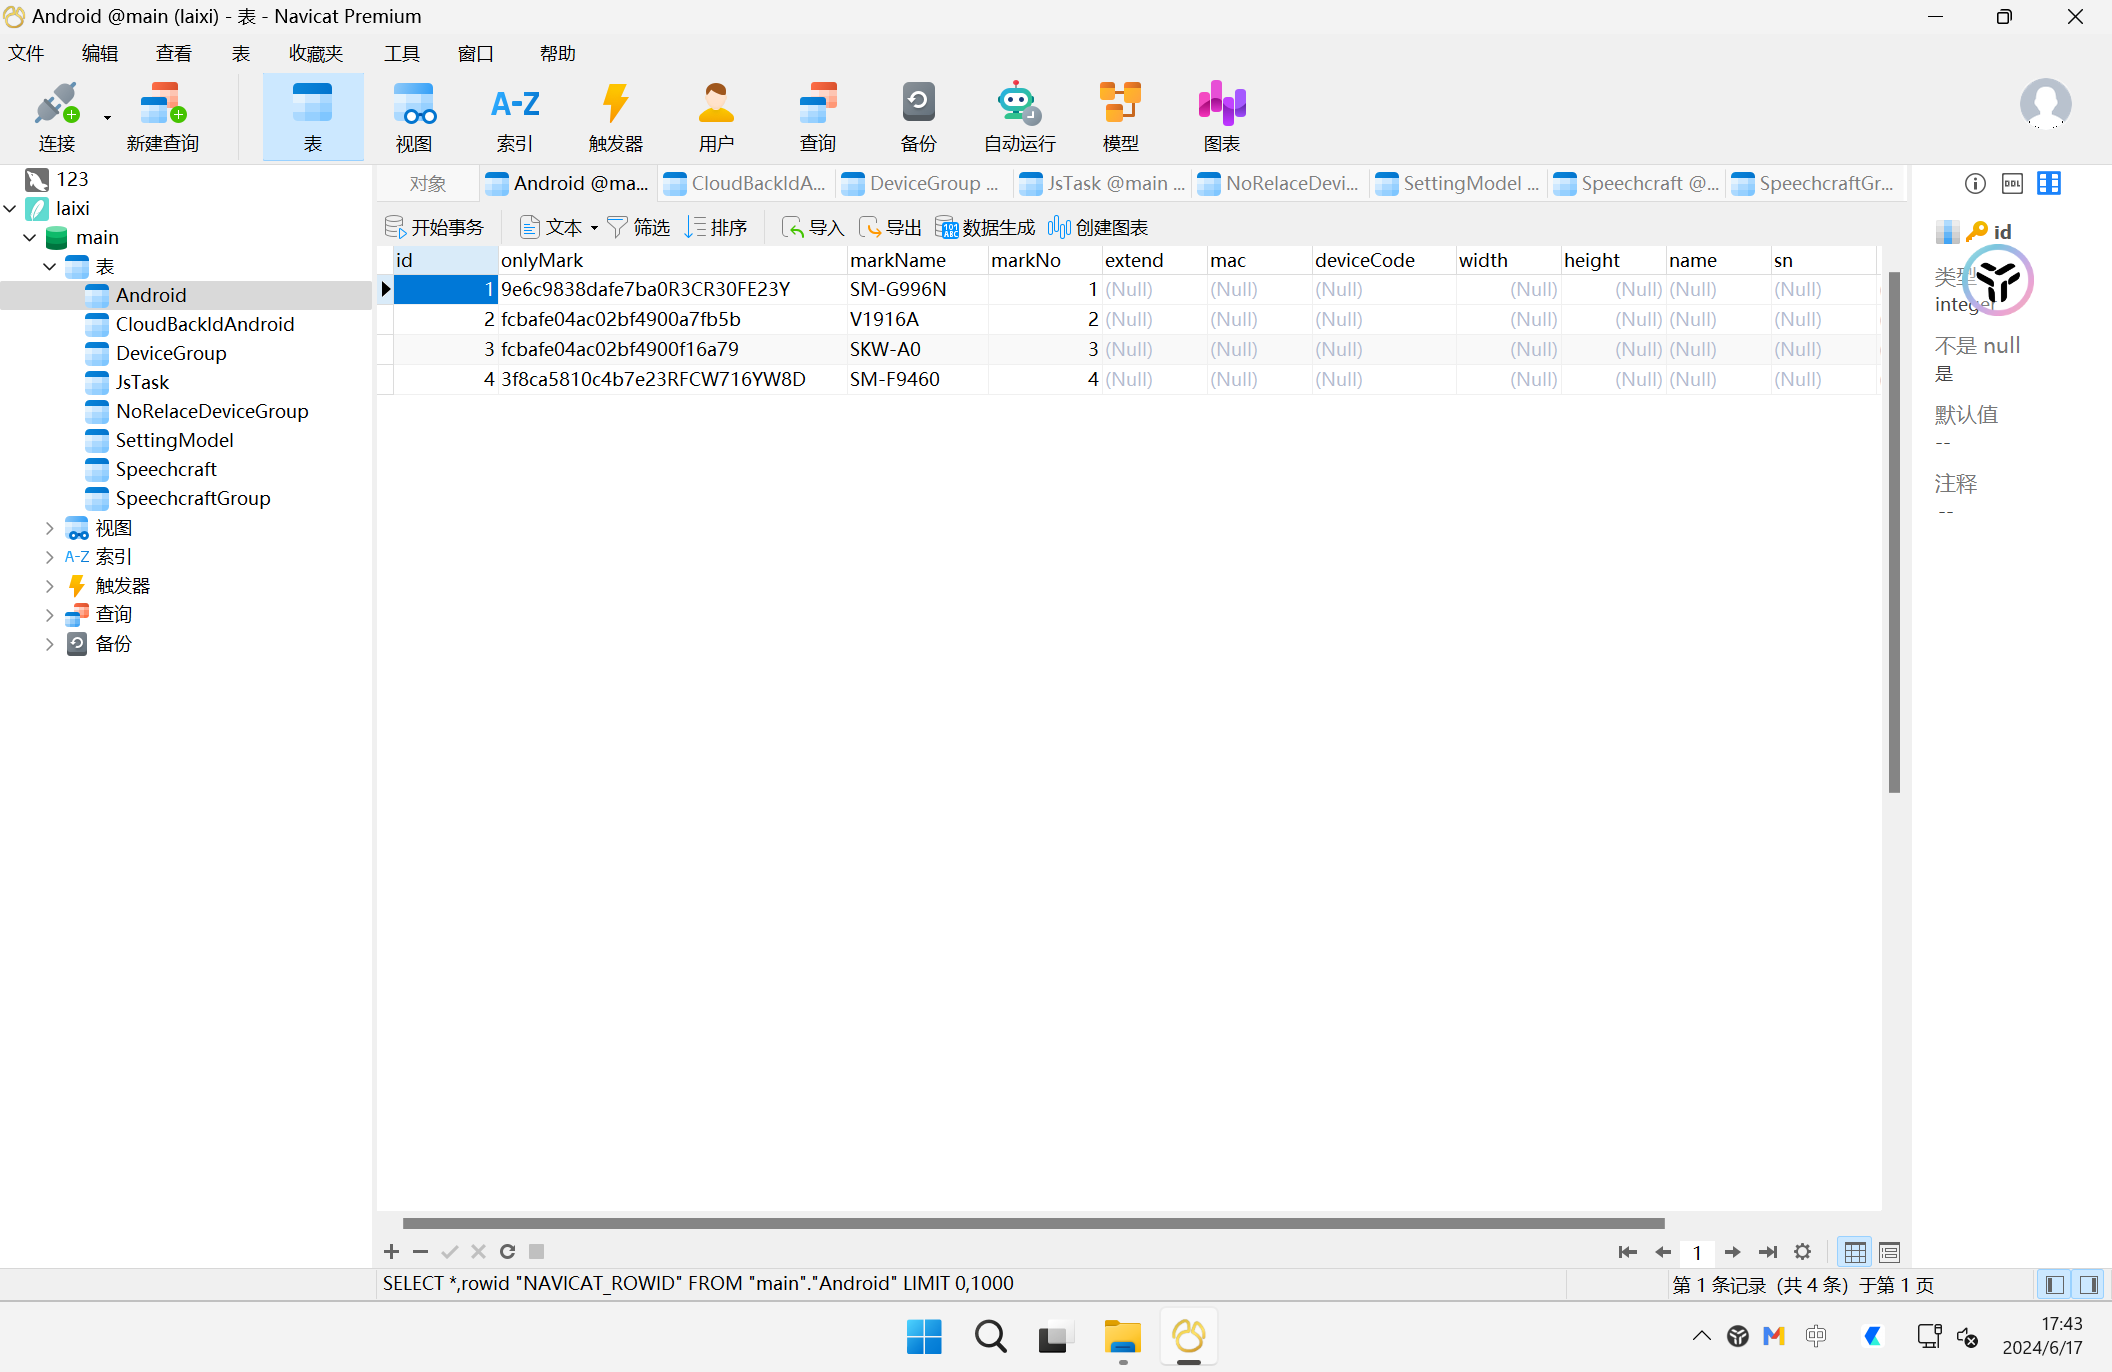This screenshot has width=2112, height=1372.
Task: Click Data Generation (数据生成) button
Action: pyautogui.click(x=986, y=228)
